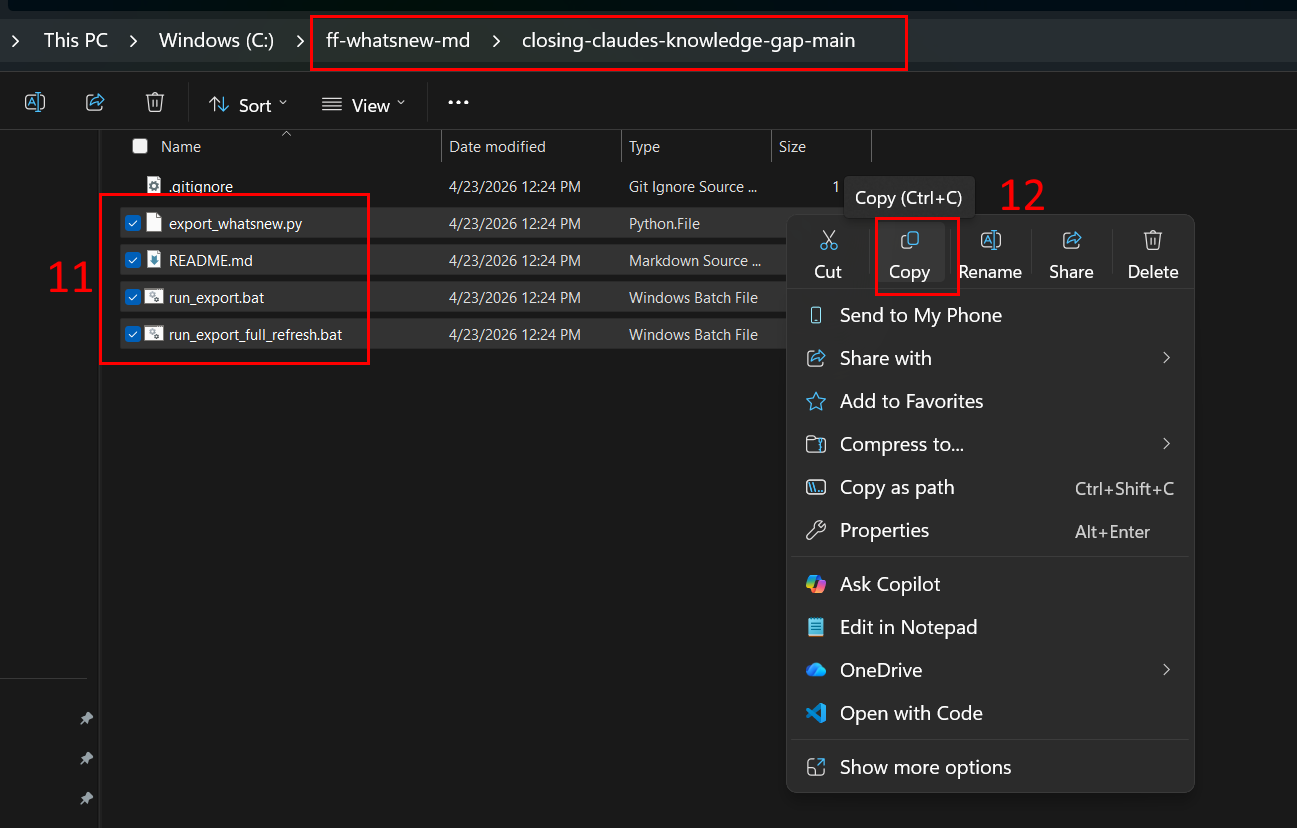The height and width of the screenshot is (828, 1297).
Task: Go to ff-whatsnew-md folder in breadcrumb
Action: tap(398, 41)
